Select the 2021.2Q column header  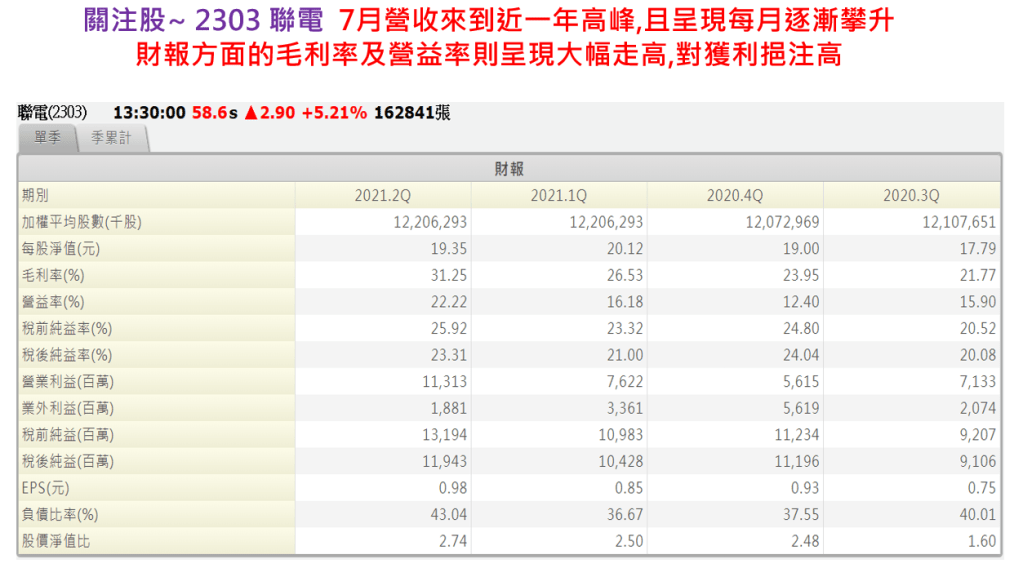pyautogui.click(x=381, y=196)
